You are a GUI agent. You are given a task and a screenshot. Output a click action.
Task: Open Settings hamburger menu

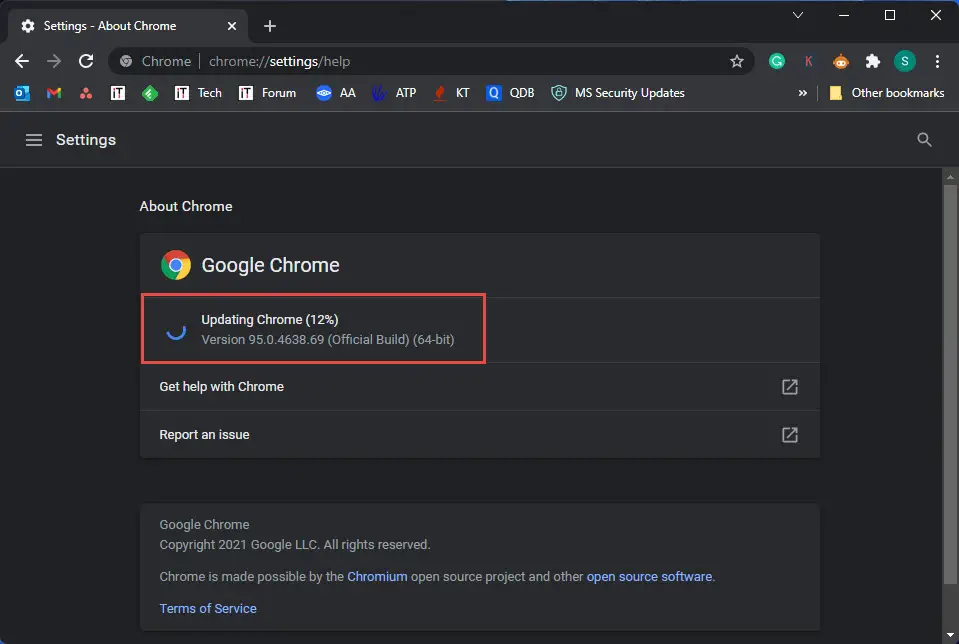[x=34, y=140]
